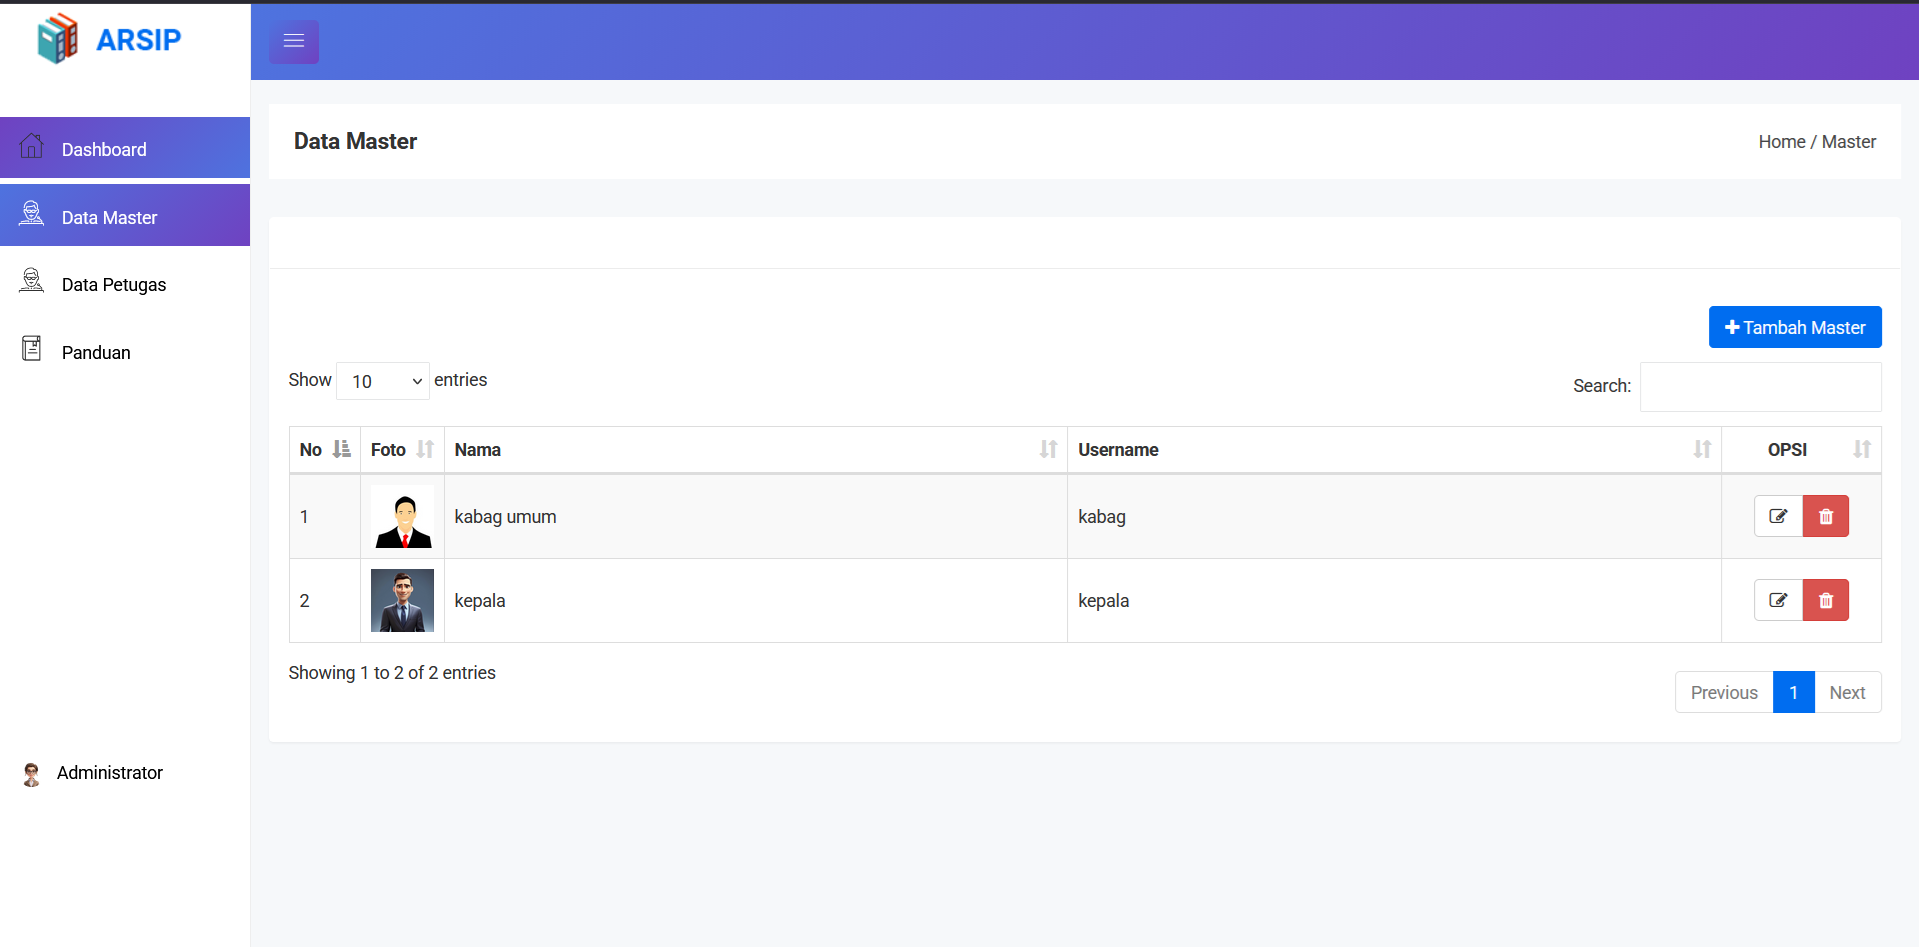Sort table by Username column
1919x947 pixels.
1394,450
